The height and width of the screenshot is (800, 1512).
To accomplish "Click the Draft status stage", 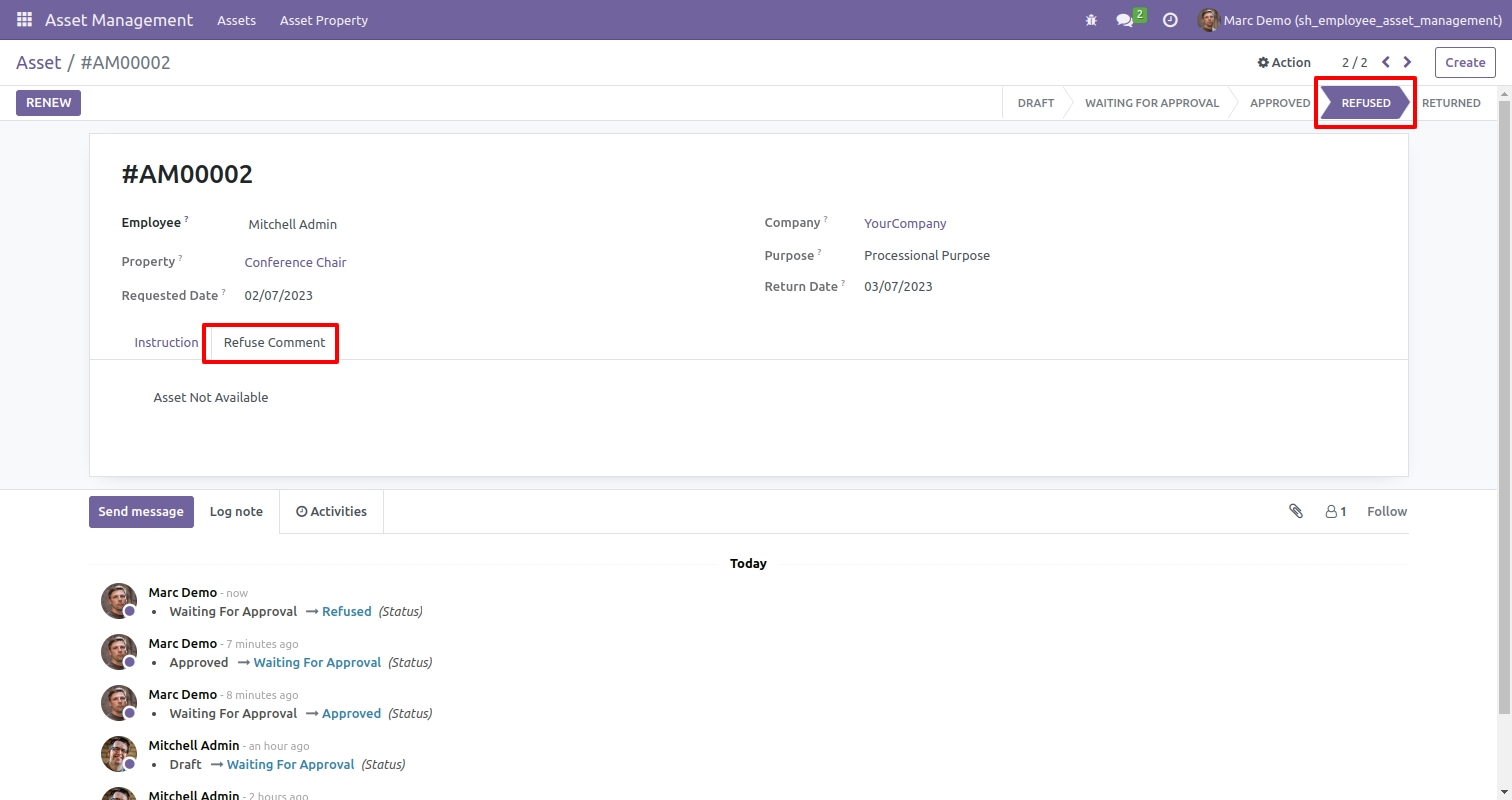I will pos(1036,103).
